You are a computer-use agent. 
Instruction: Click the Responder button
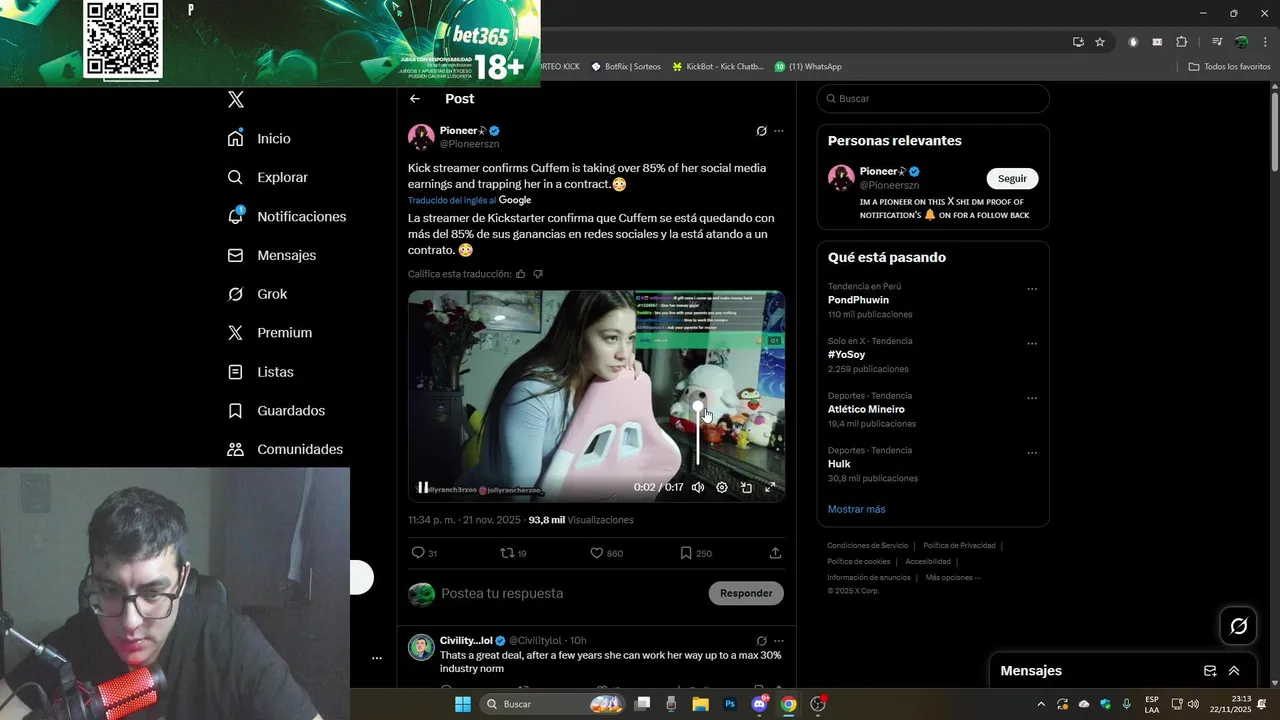tap(746, 593)
